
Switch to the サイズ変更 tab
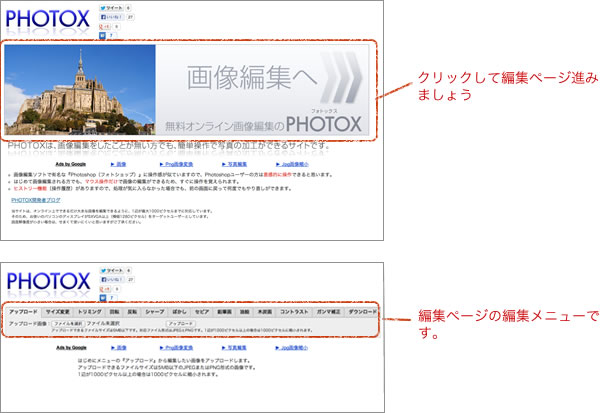point(57,312)
